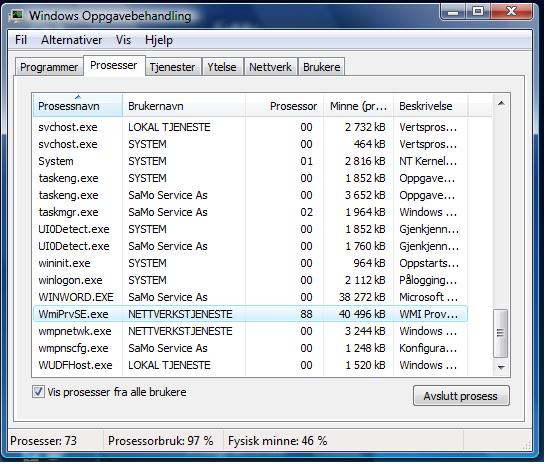The image size is (545, 464).
Task: Switch to the Tjenester tab
Action: [172, 67]
